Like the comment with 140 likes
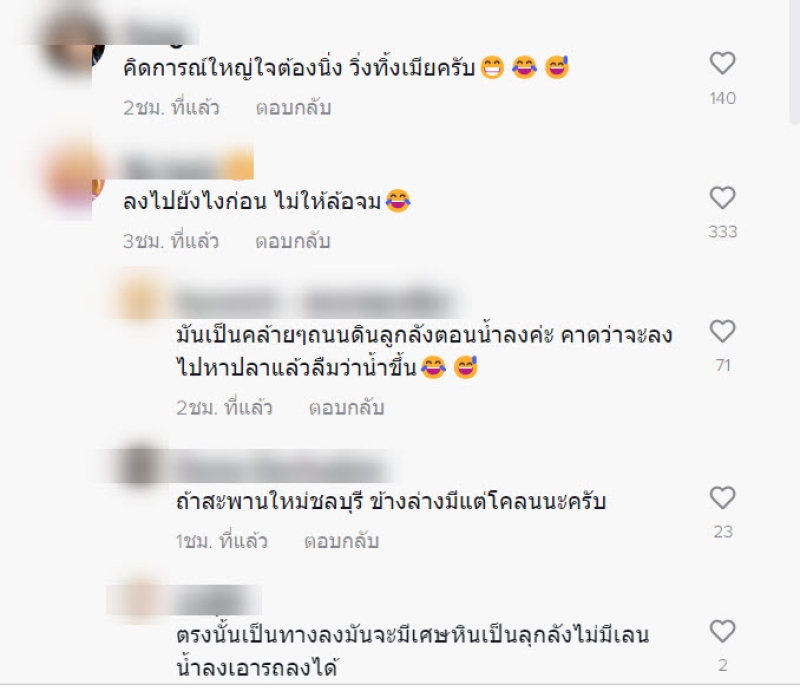This screenshot has width=800, height=691. 722,64
